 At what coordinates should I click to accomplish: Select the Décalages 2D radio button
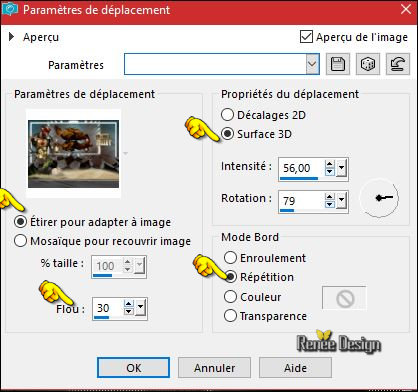[x=227, y=115]
